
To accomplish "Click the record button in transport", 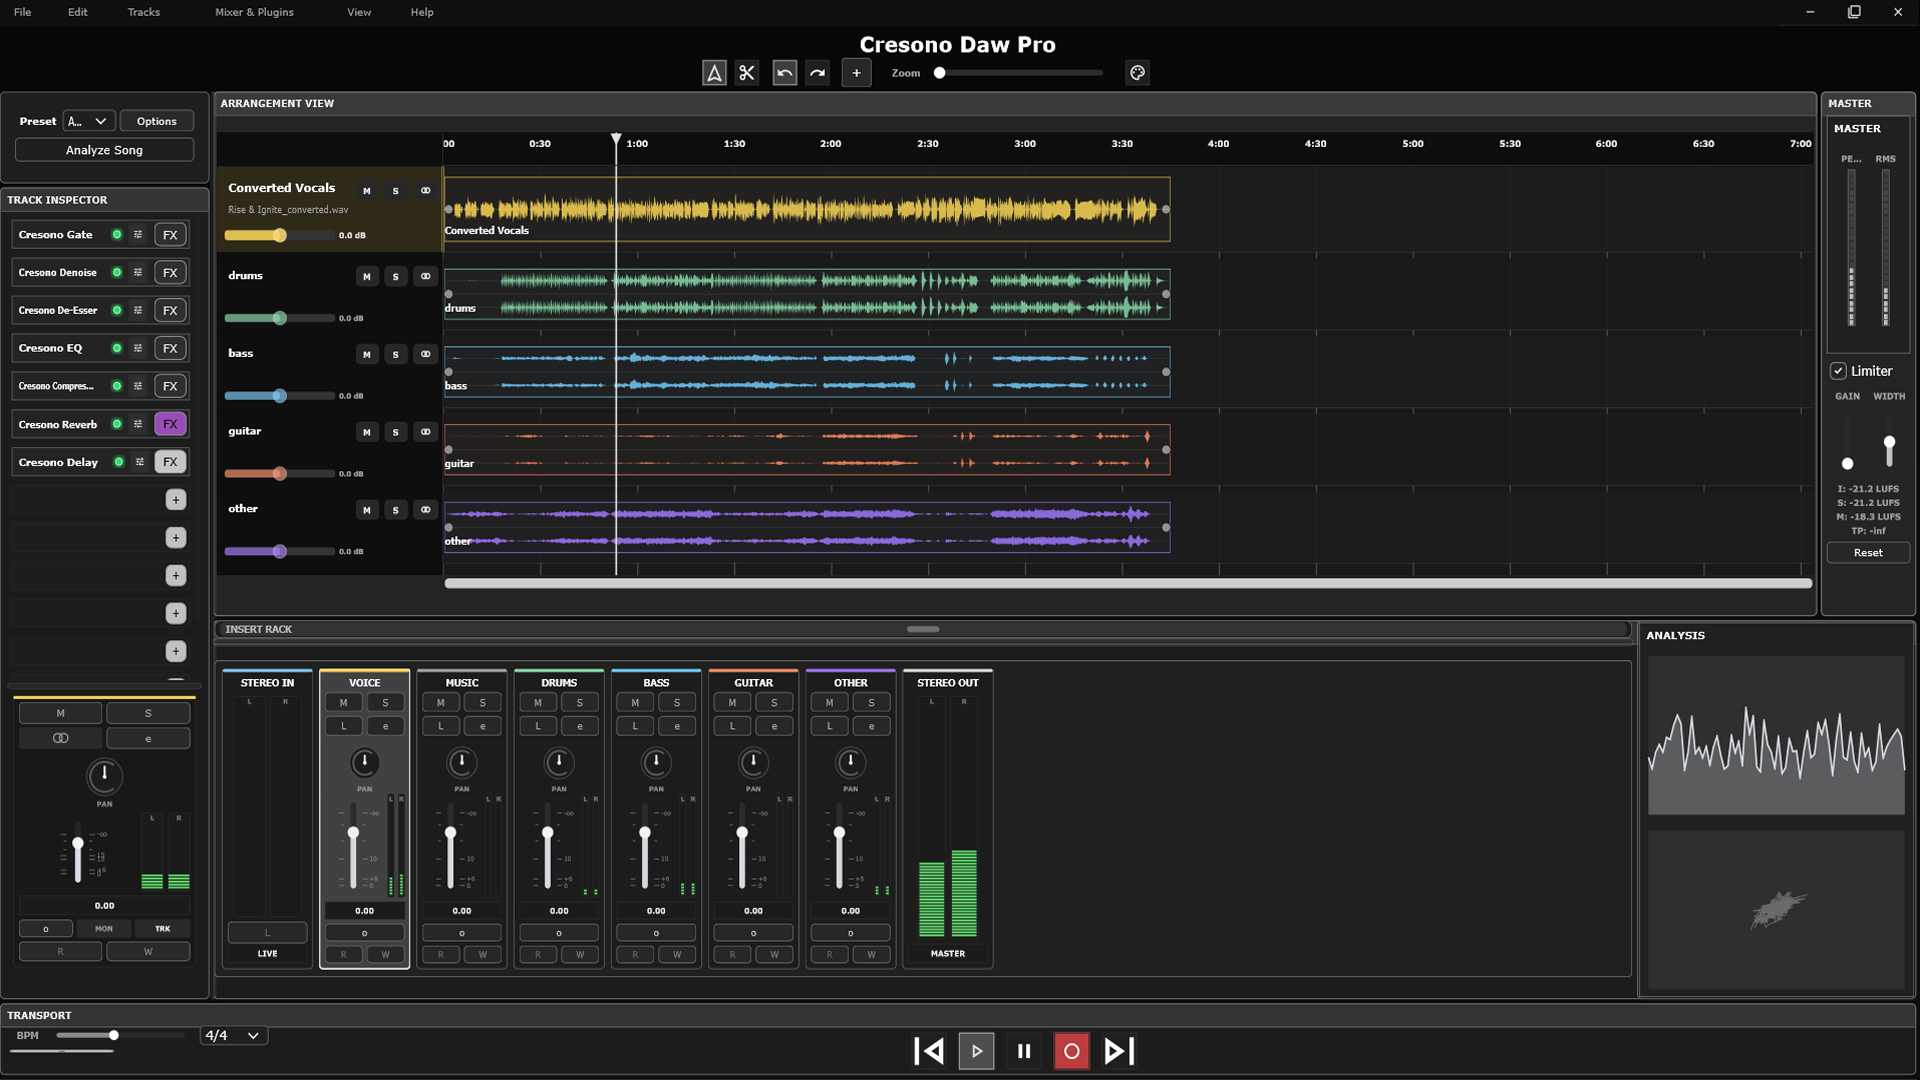I will (1071, 1051).
